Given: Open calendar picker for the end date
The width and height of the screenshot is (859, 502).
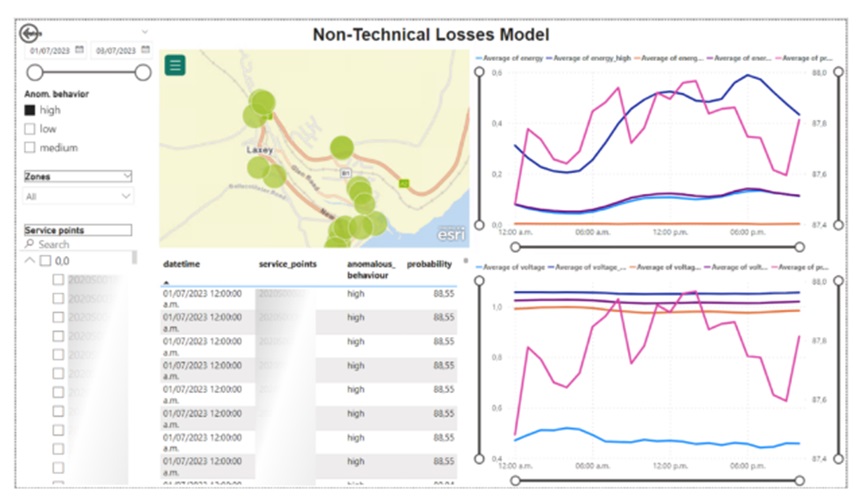Looking at the screenshot, I should pos(146,50).
